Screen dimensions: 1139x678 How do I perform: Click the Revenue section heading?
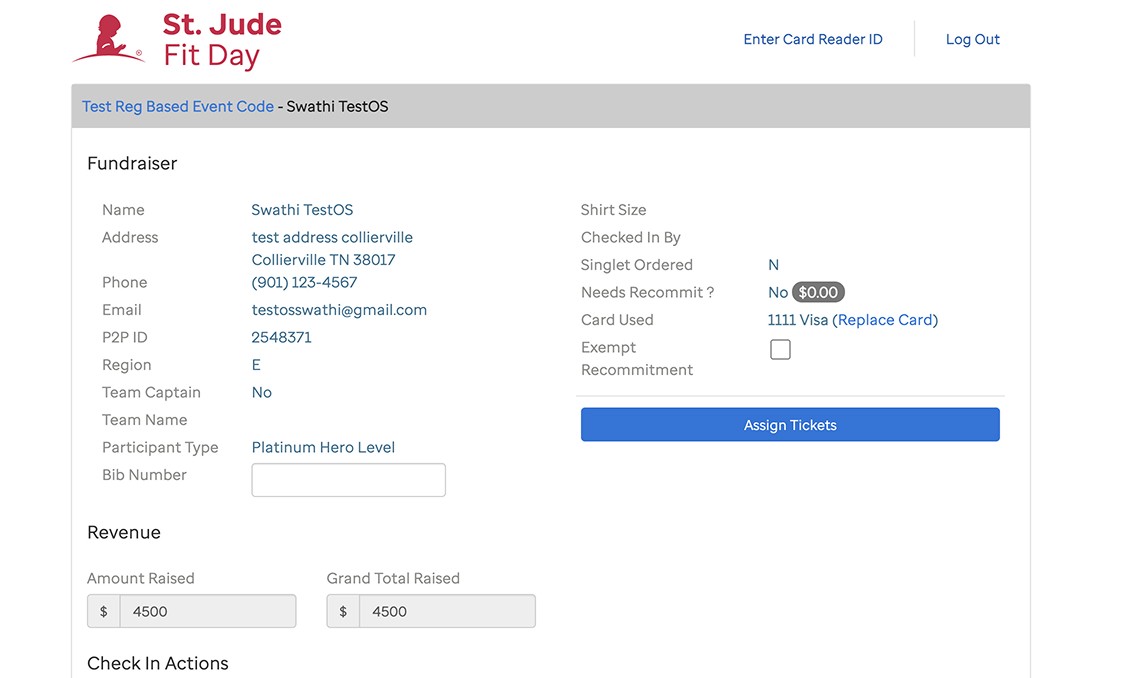pos(124,533)
